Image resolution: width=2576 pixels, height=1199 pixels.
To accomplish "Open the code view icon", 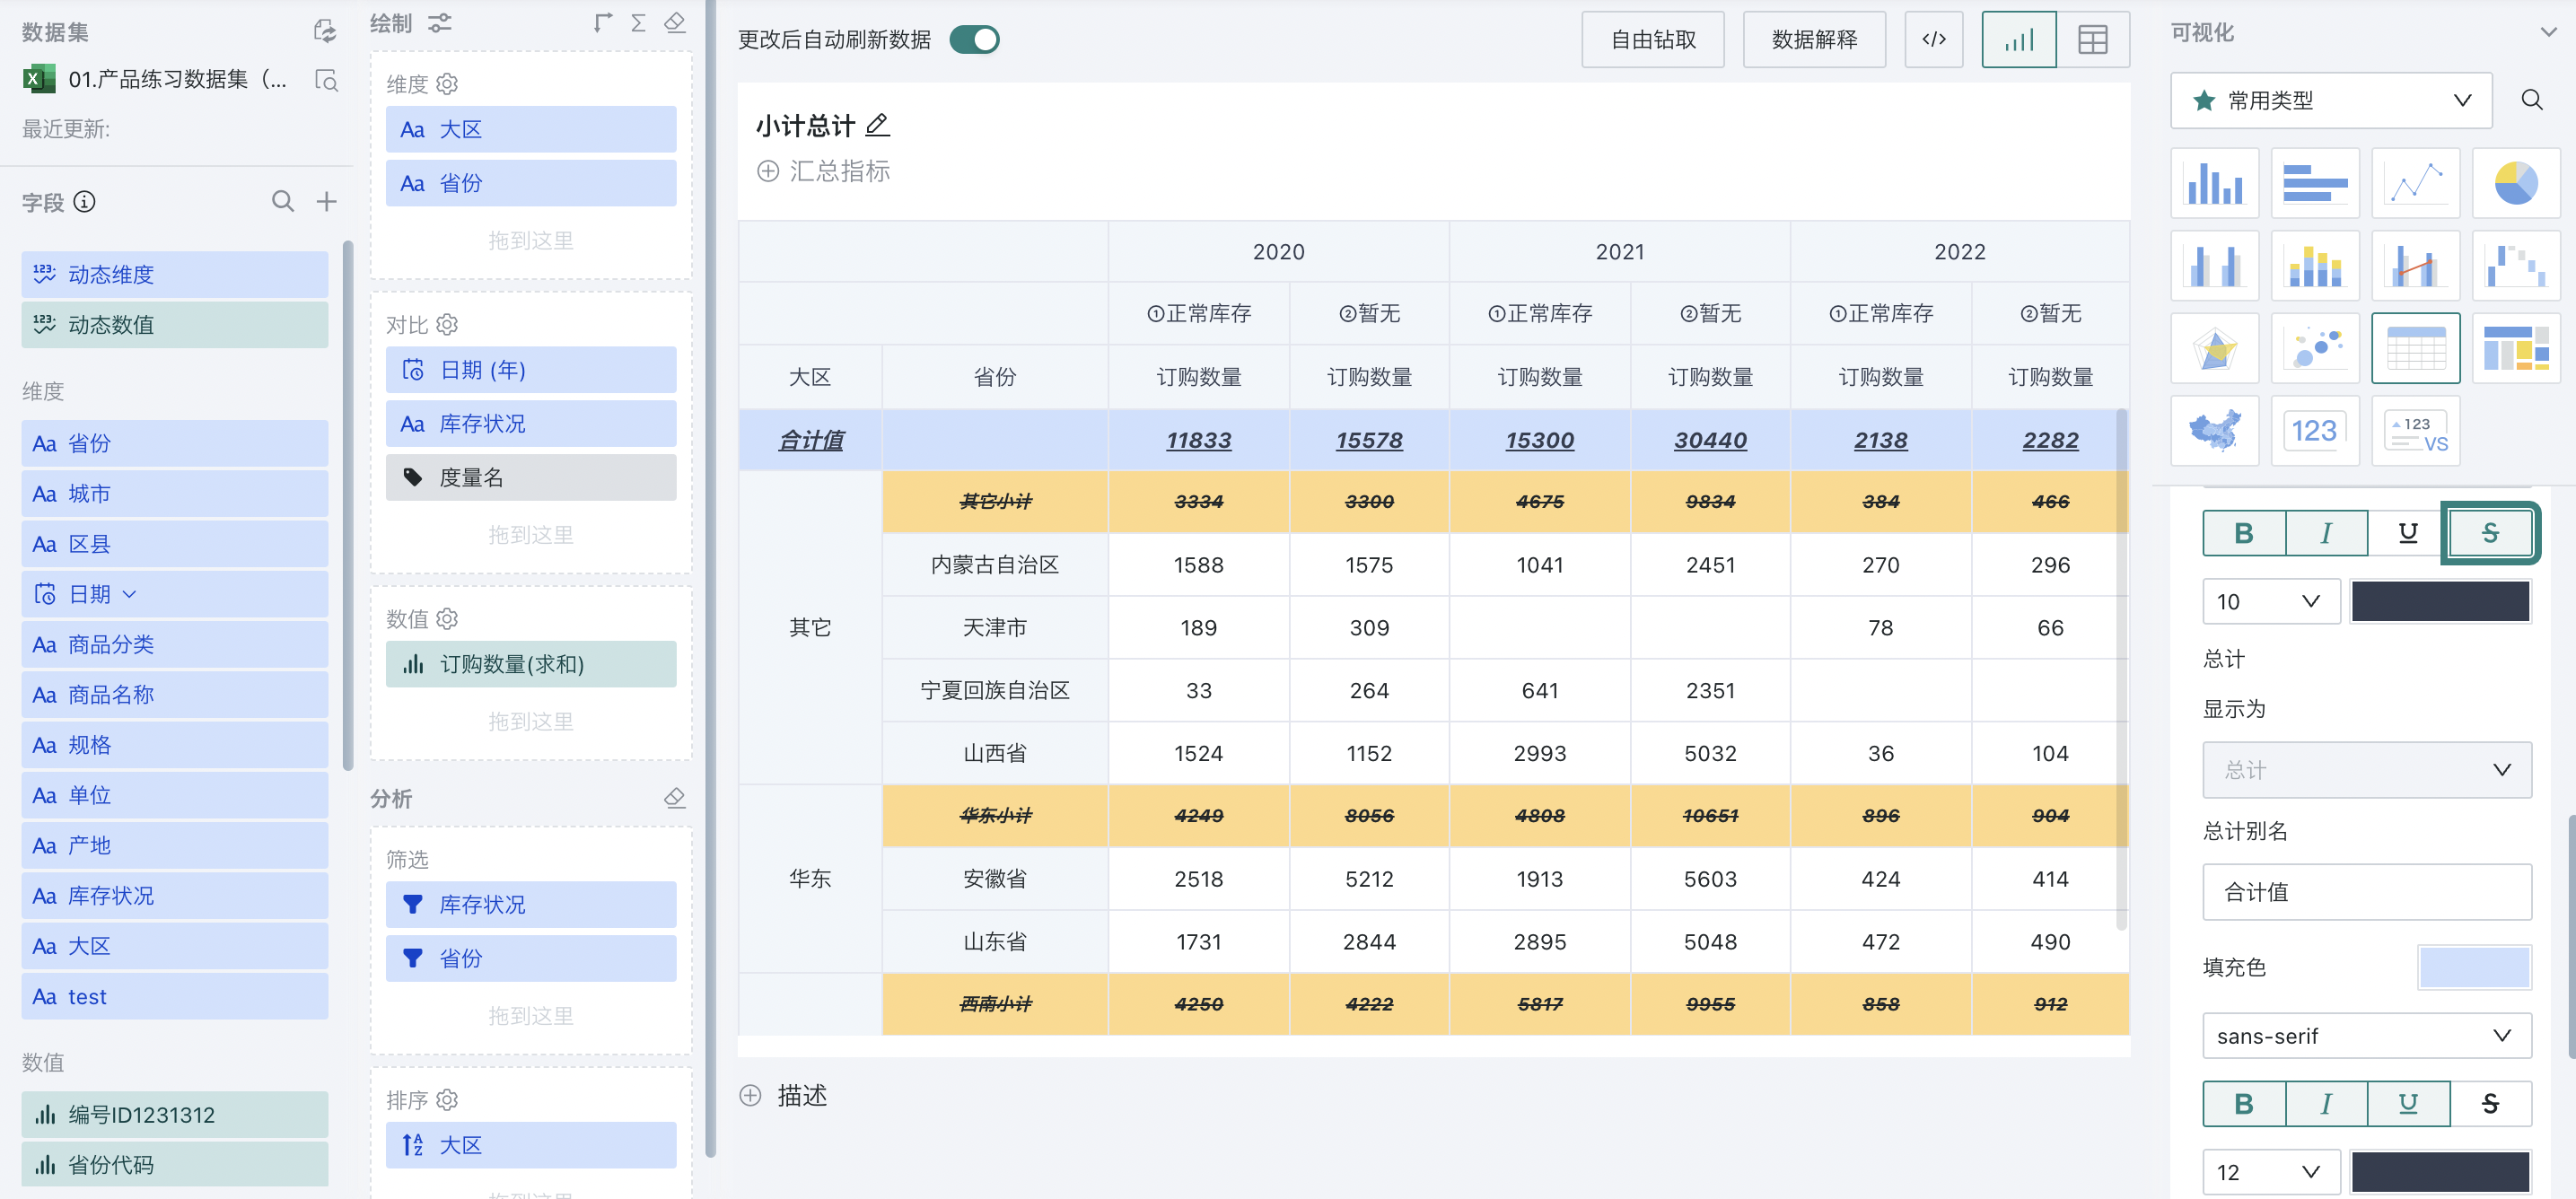I will pos(1933,40).
